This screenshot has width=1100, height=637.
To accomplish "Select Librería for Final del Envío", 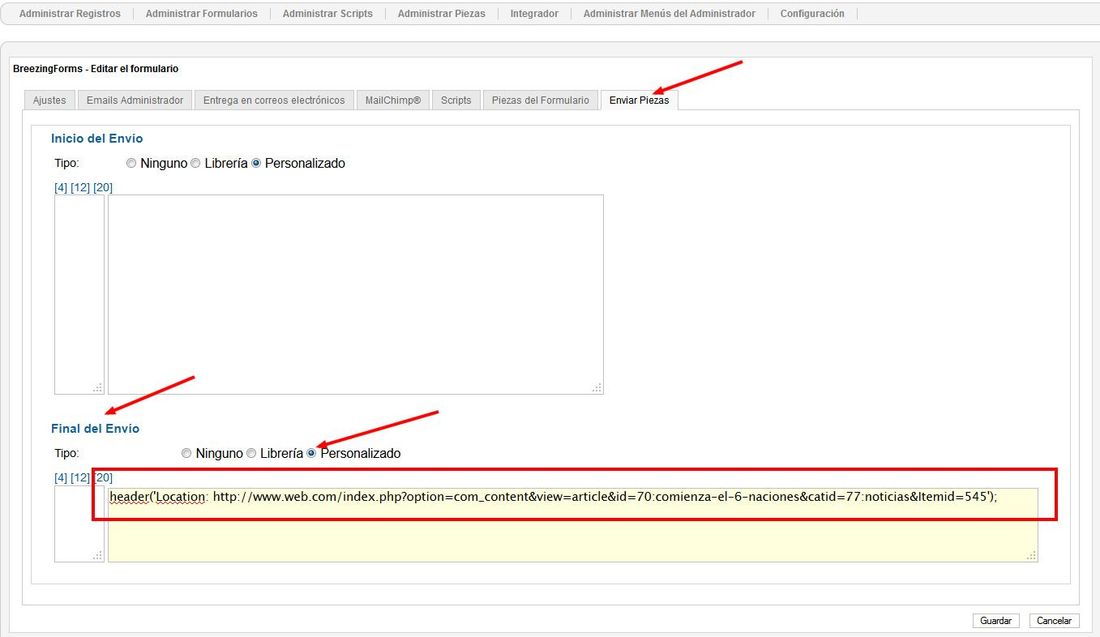I will pos(251,453).
